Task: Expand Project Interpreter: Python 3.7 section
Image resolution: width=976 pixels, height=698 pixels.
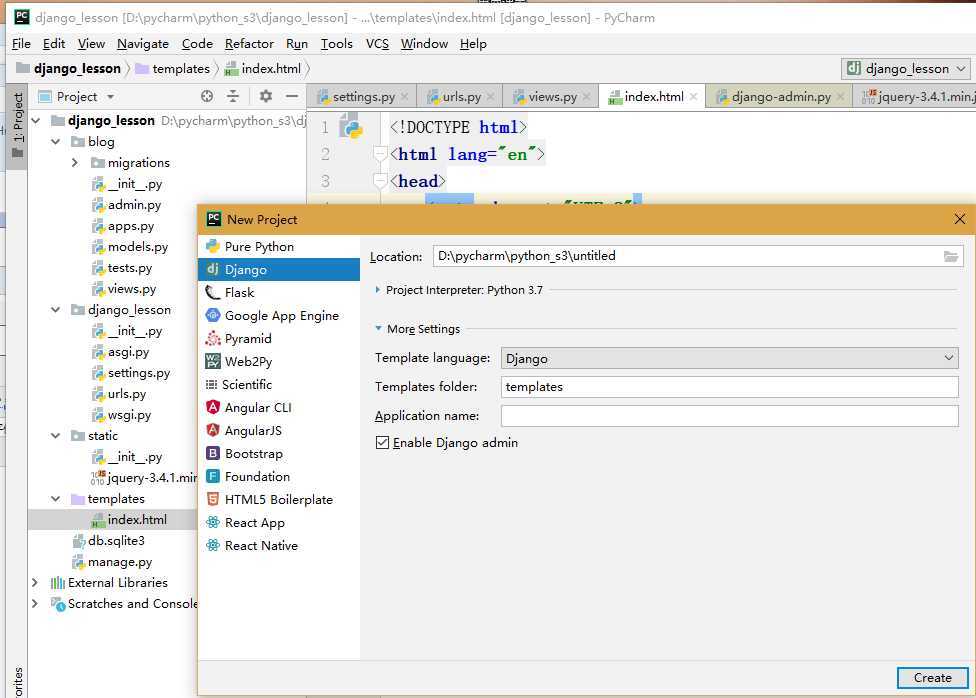Action: [x=378, y=290]
